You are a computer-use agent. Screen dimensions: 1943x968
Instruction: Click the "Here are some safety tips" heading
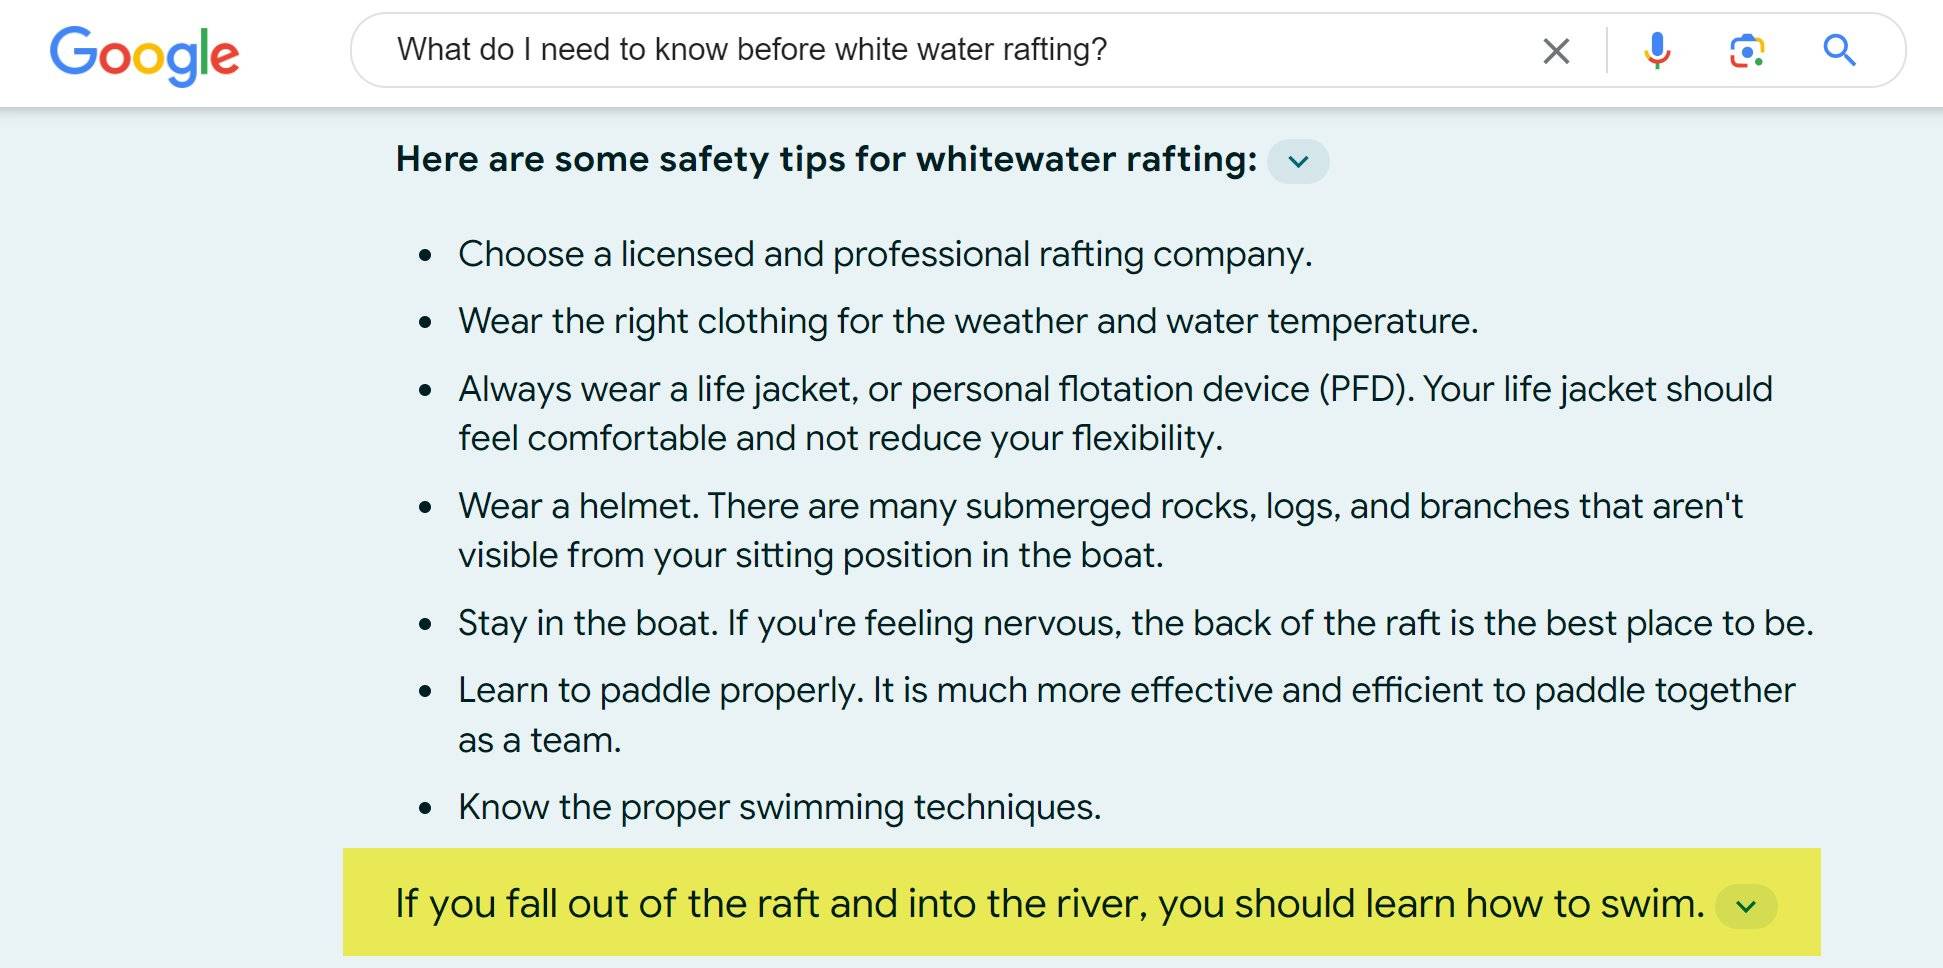pyautogui.click(x=826, y=160)
